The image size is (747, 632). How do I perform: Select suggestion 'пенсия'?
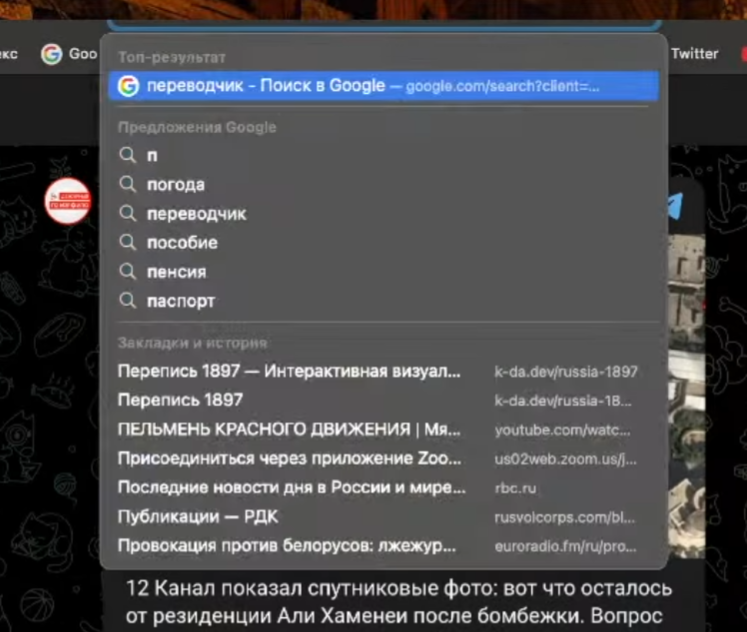tap(384, 271)
